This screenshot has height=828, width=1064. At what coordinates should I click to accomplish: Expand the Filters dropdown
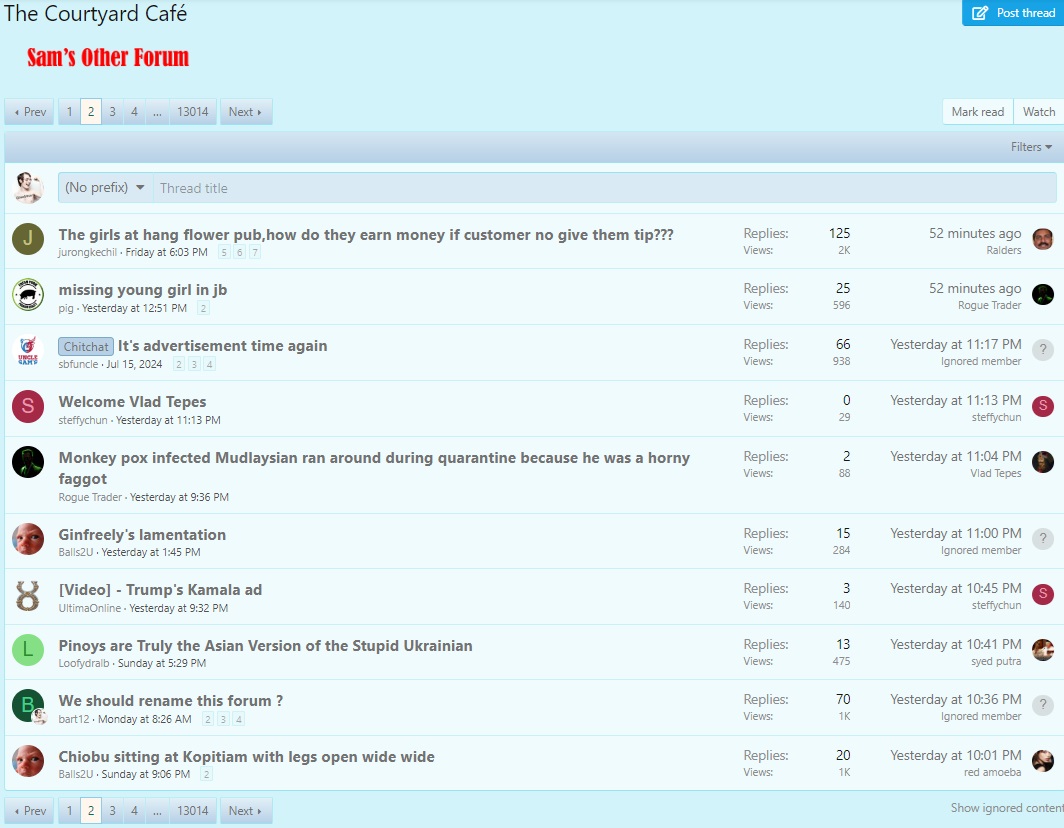[1031, 147]
